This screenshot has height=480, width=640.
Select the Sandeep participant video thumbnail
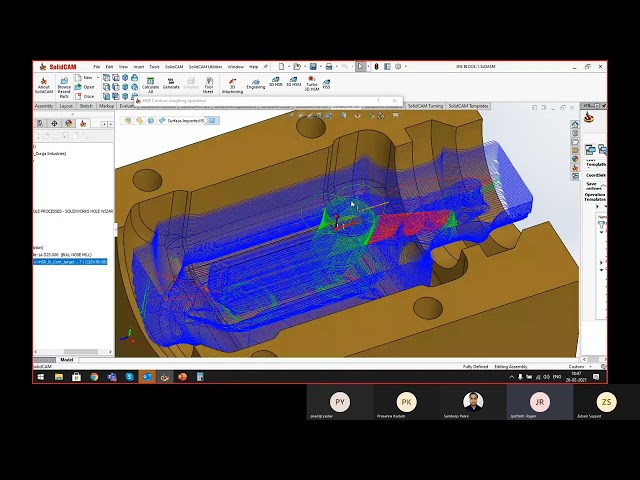473,402
